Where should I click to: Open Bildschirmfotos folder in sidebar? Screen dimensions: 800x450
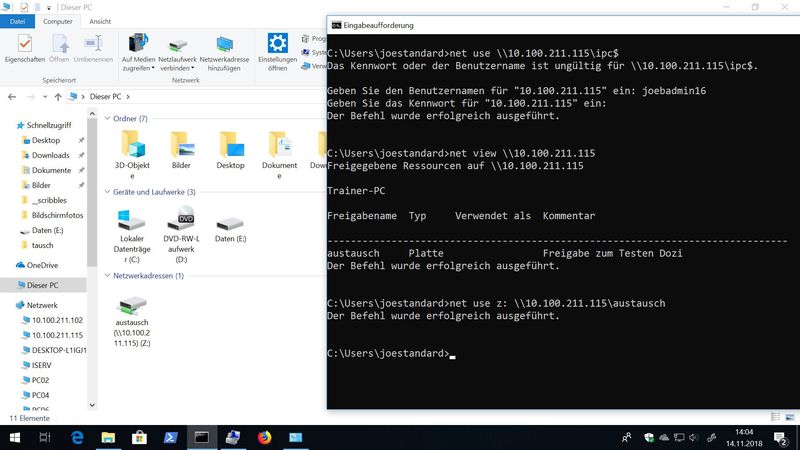[x=57, y=215]
